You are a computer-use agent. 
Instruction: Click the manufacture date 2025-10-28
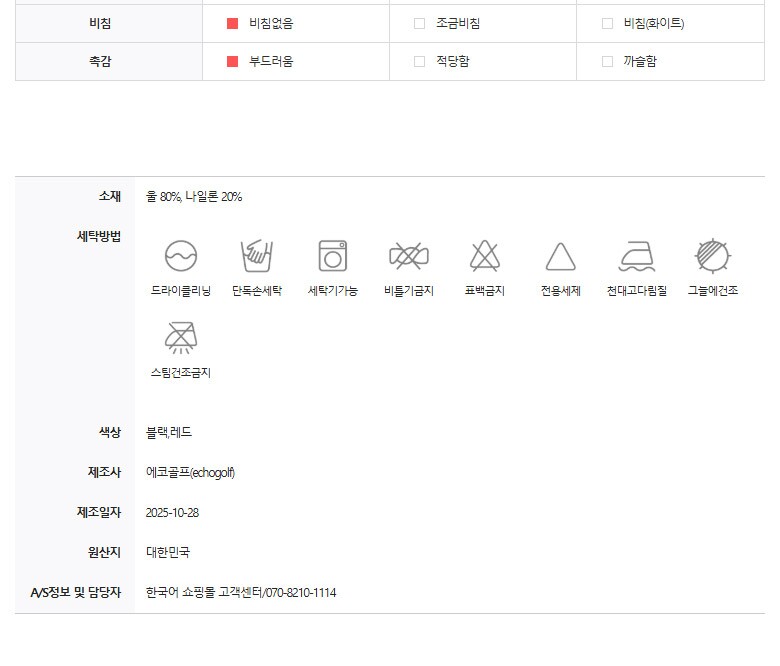point(172,512)
